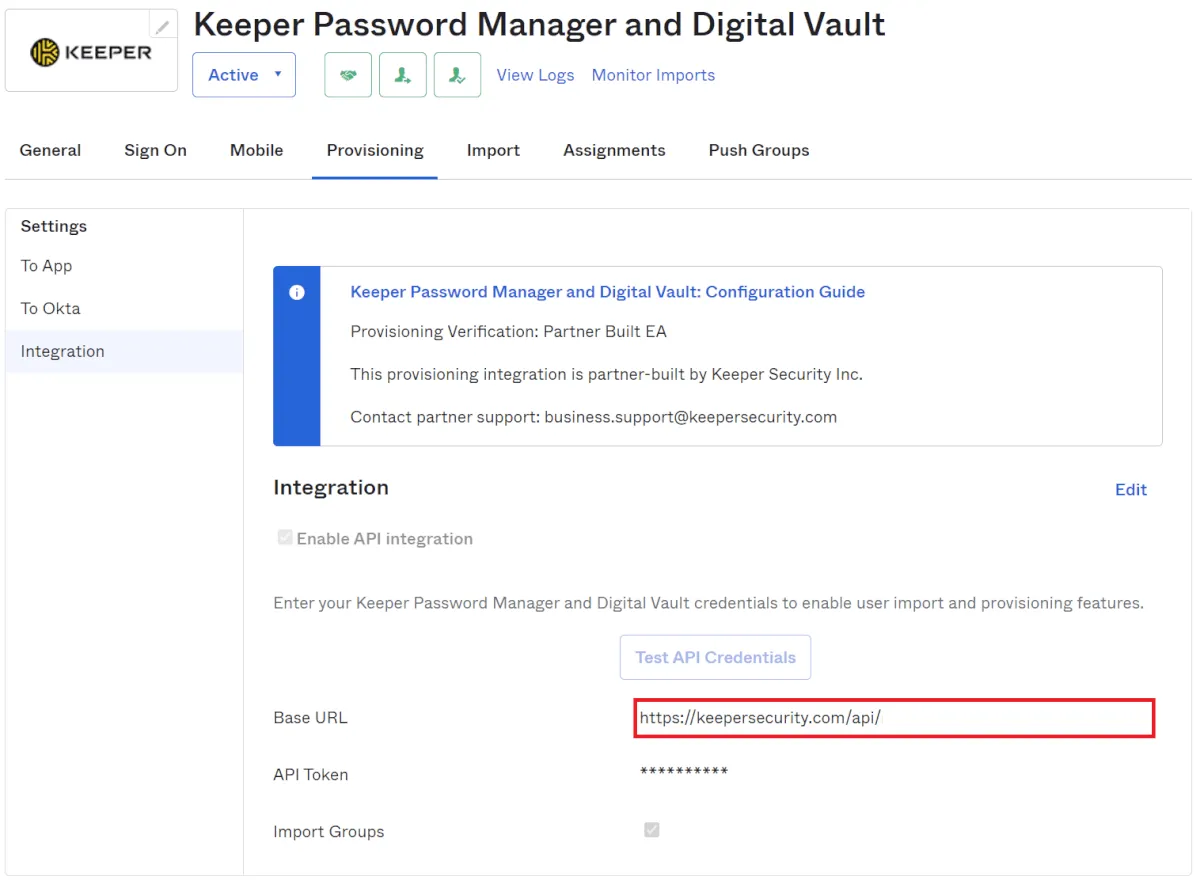
Task: Open the View Logs link
Action: 535,75
